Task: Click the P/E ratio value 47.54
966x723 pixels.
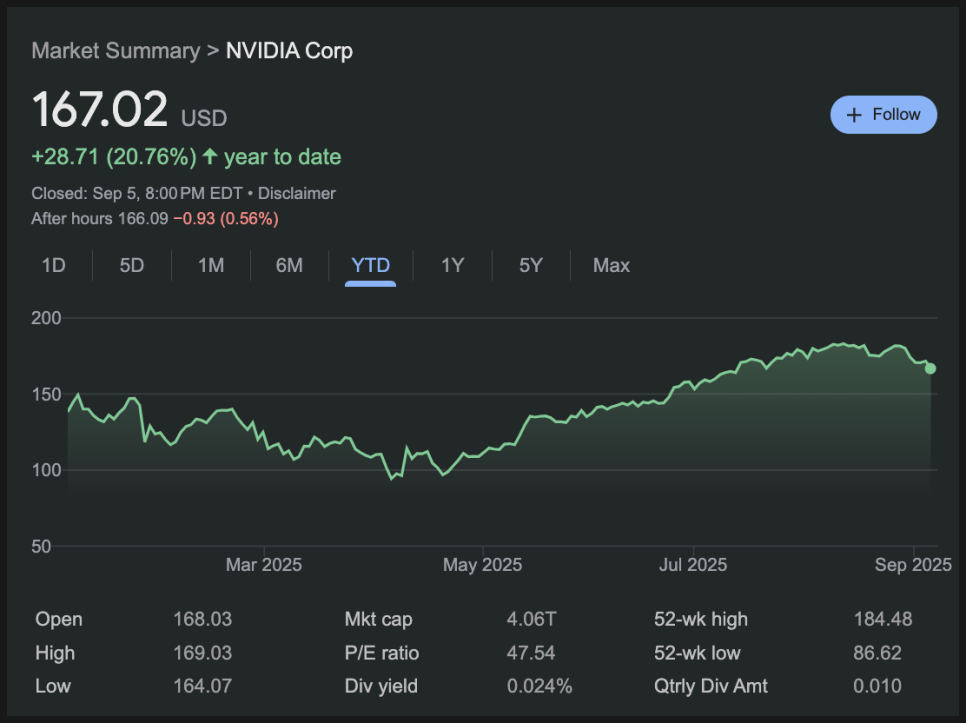Action: coord(531,653)
